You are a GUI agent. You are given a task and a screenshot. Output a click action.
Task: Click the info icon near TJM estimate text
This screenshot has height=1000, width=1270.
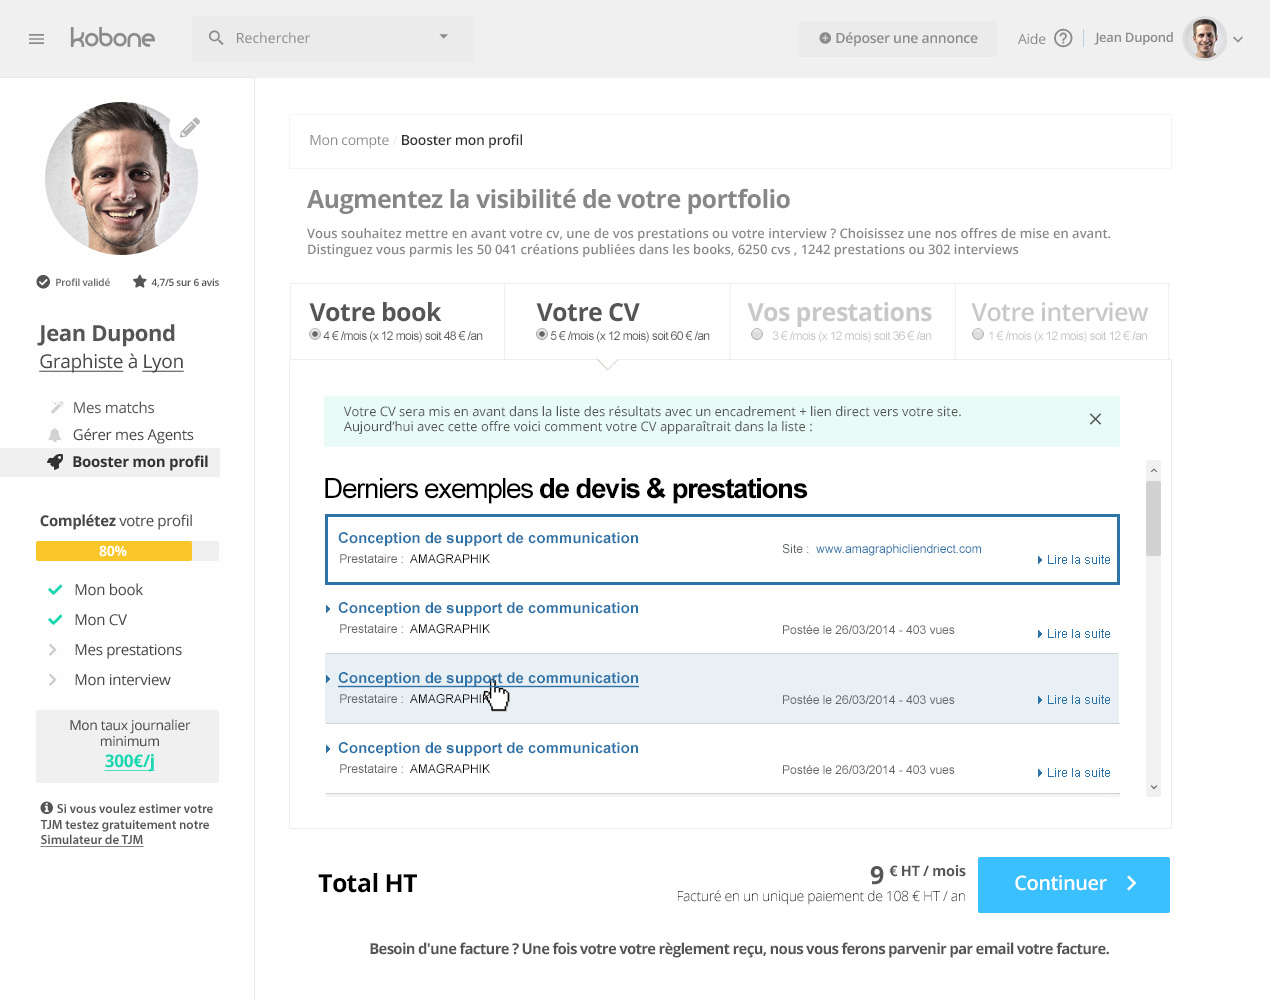46,808
